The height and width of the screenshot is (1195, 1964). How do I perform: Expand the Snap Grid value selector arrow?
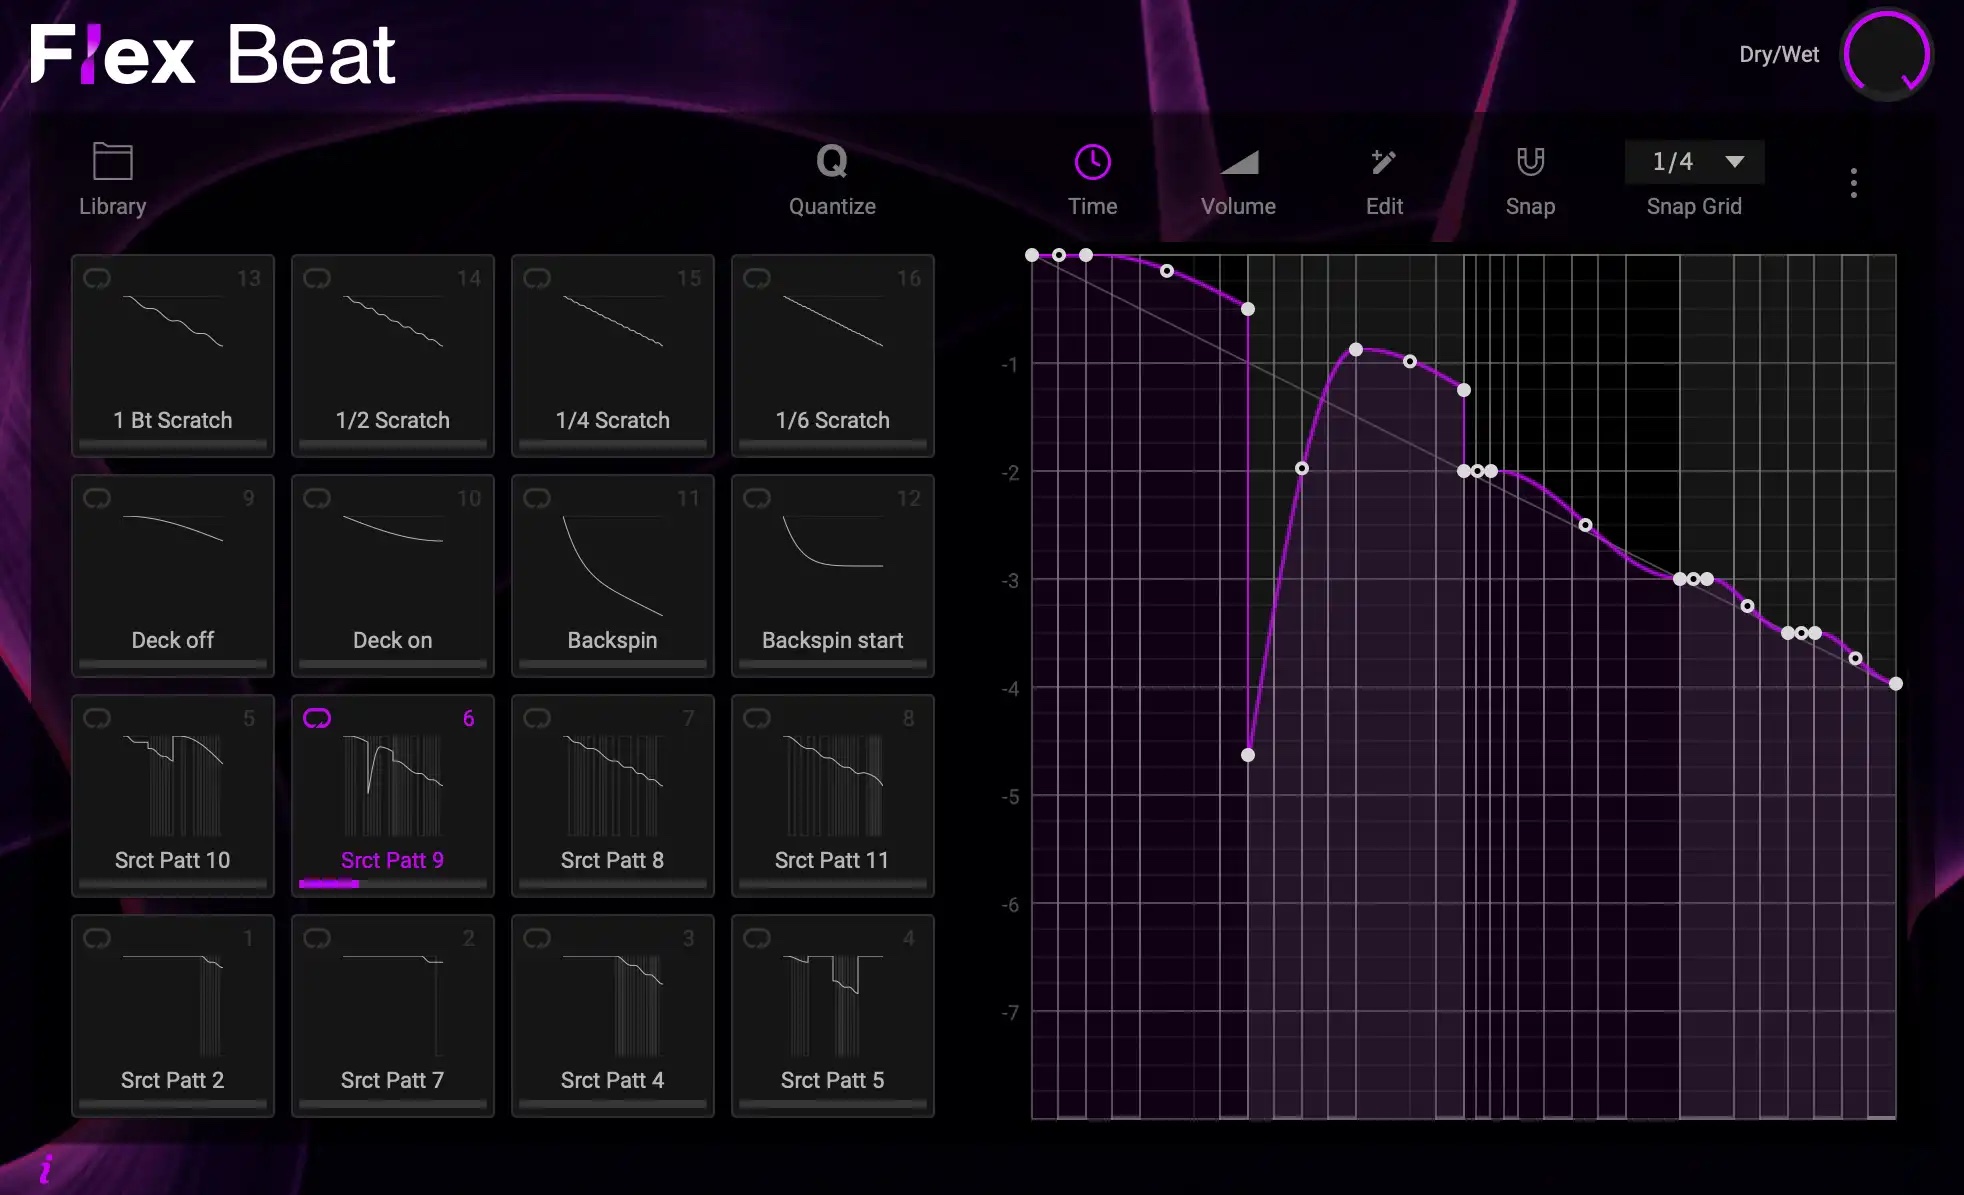[1733, 162]
